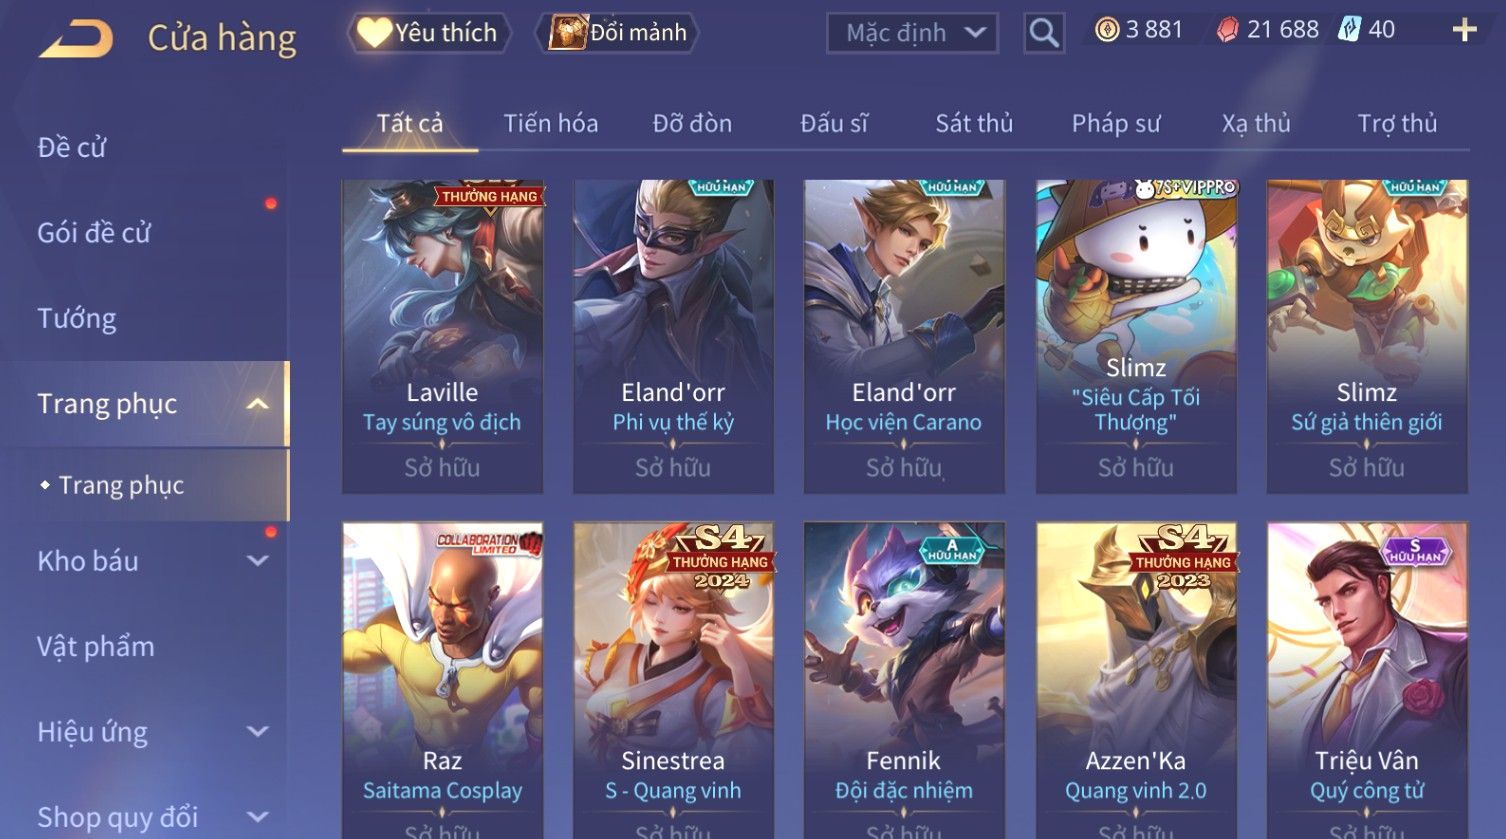The height and width of the screenshot is (839, 1506).
Task: Switch to the Tiến hóa tab
Action: 551,124
